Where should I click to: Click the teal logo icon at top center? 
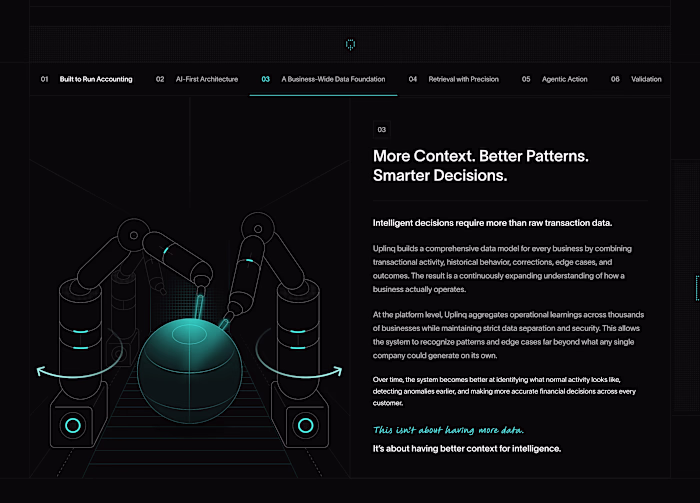click(x=350, y=45)
